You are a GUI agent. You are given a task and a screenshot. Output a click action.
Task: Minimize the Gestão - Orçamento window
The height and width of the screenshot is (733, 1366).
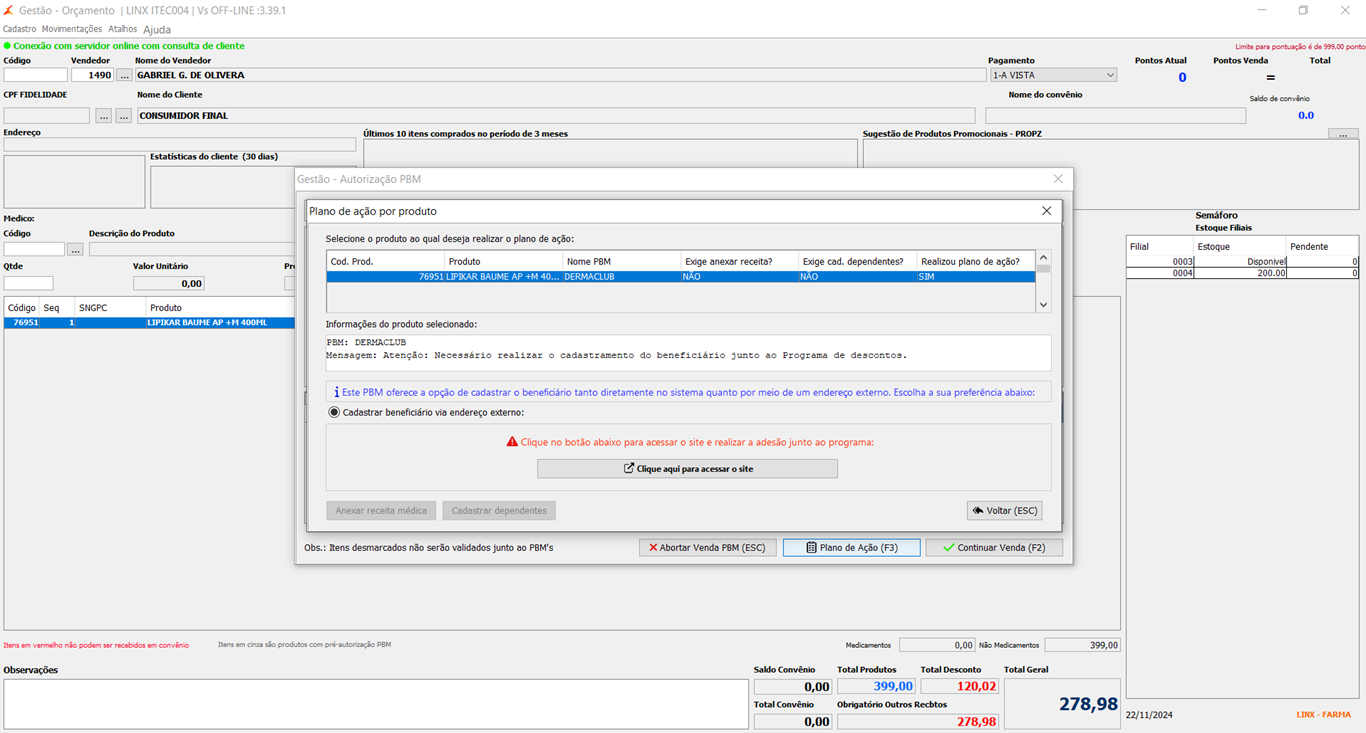(1260, 10)
